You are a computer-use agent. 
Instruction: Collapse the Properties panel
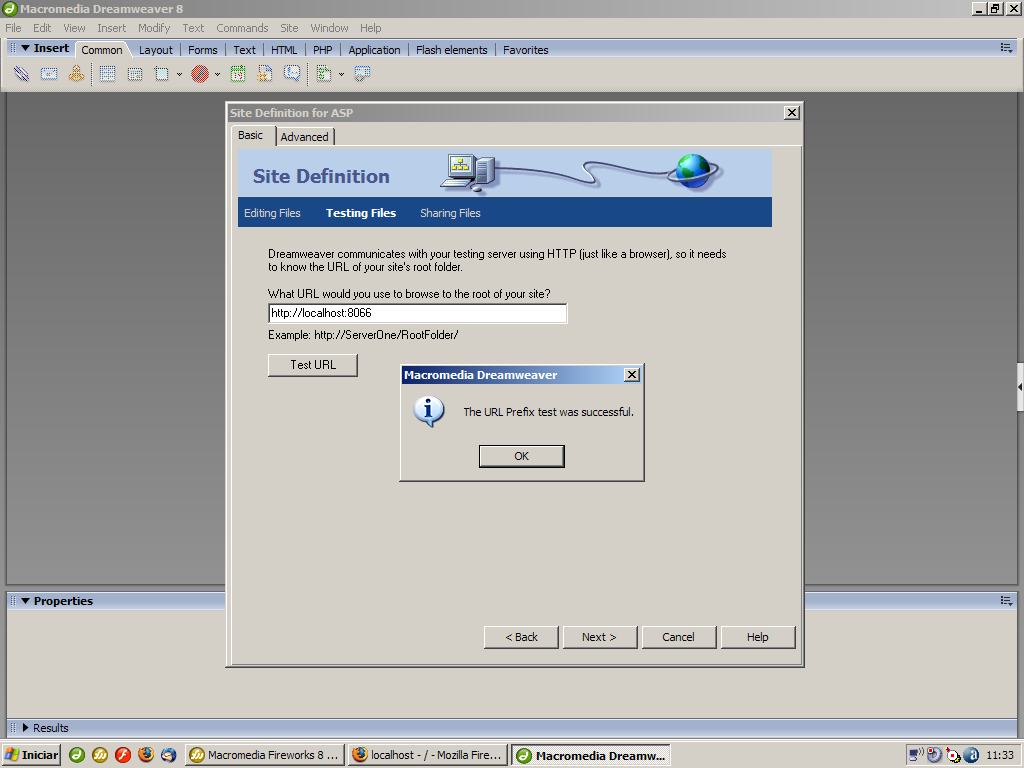(25, 601)
